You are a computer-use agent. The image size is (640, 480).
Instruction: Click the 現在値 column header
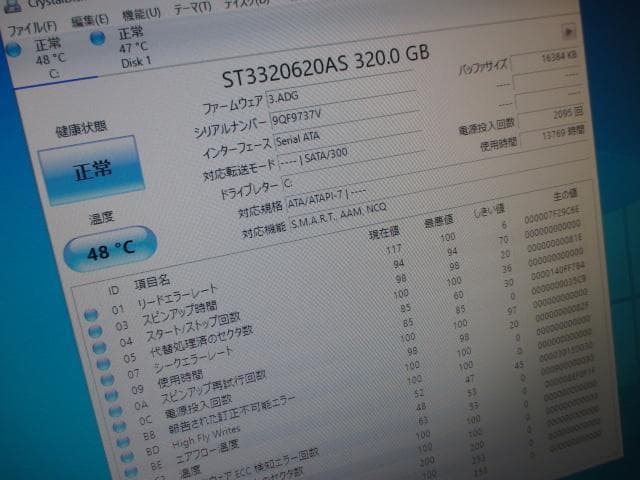384,233
